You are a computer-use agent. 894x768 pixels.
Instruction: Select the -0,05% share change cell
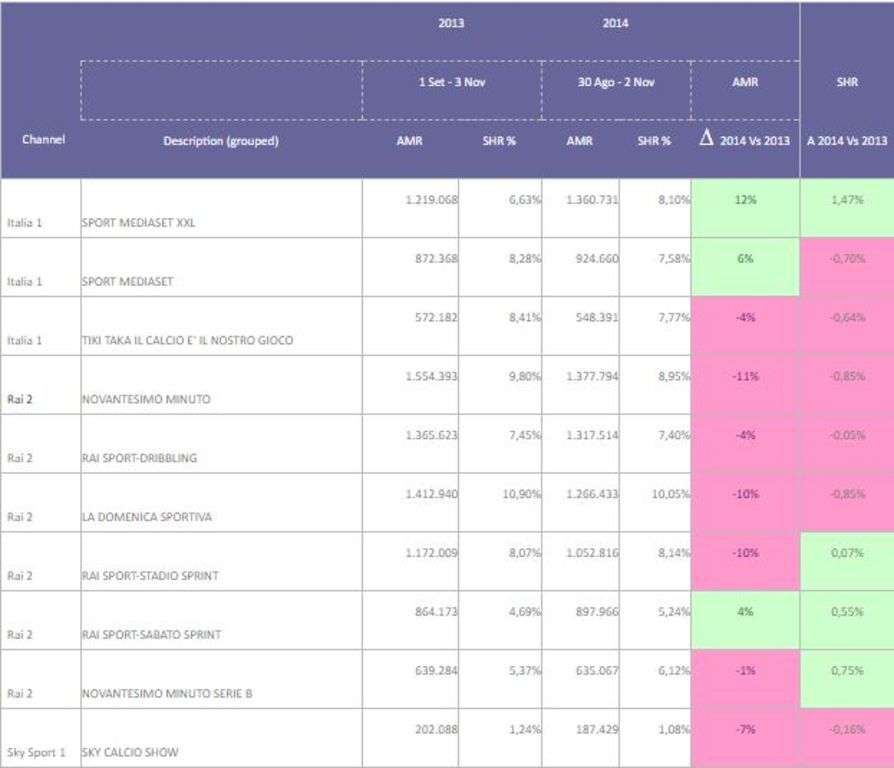click(847, 444)
